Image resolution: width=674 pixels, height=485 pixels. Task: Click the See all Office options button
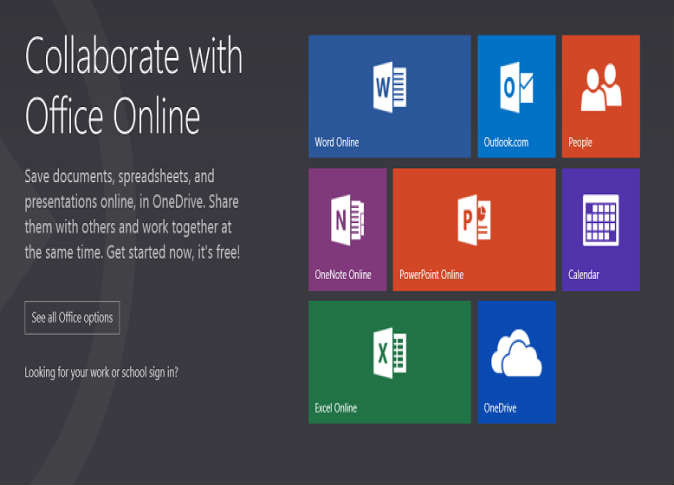(72, 318)
